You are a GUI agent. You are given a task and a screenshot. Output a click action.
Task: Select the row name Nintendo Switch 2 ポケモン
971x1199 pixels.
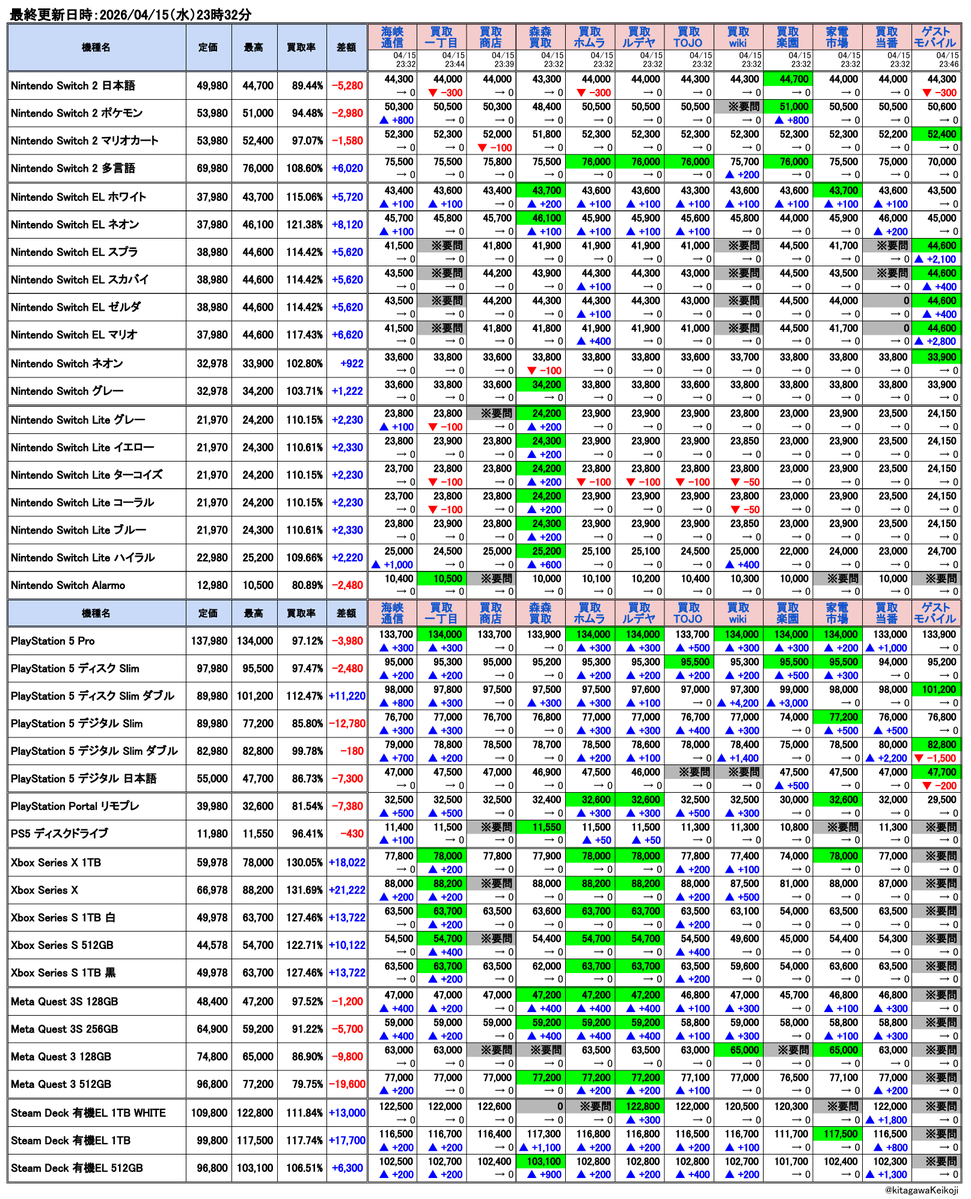click(x=76, y=113)
